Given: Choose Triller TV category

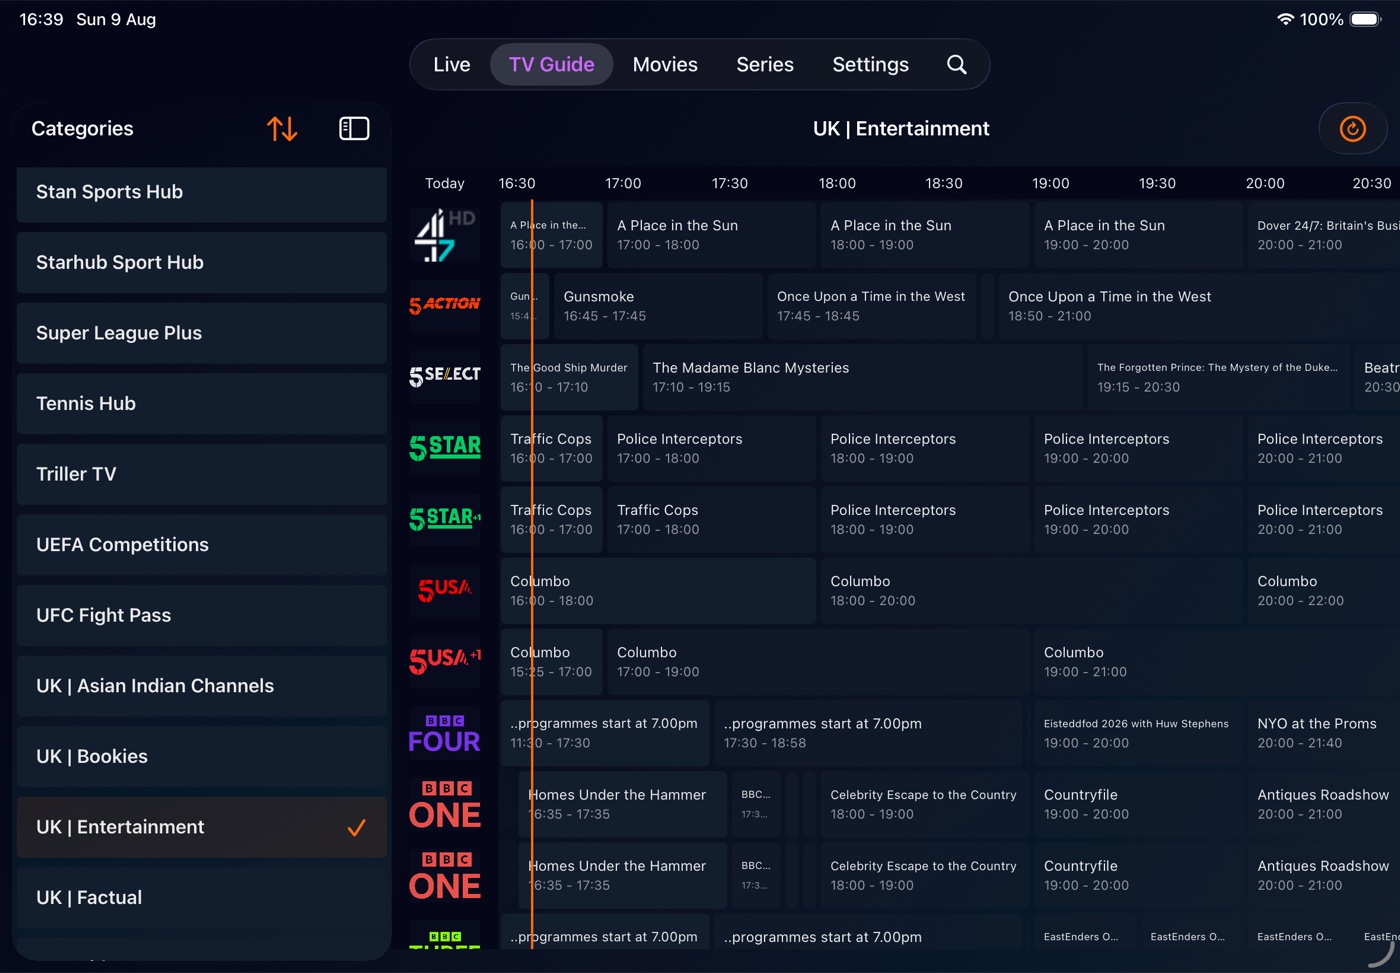Looking at the screenshot, I should (x=202, y=474).
